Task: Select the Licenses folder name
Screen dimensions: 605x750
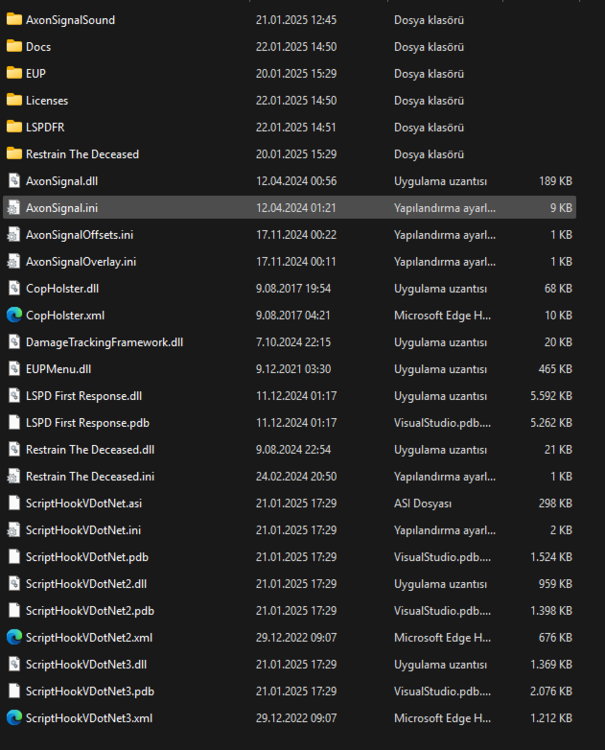Action: tap(47, 100)
